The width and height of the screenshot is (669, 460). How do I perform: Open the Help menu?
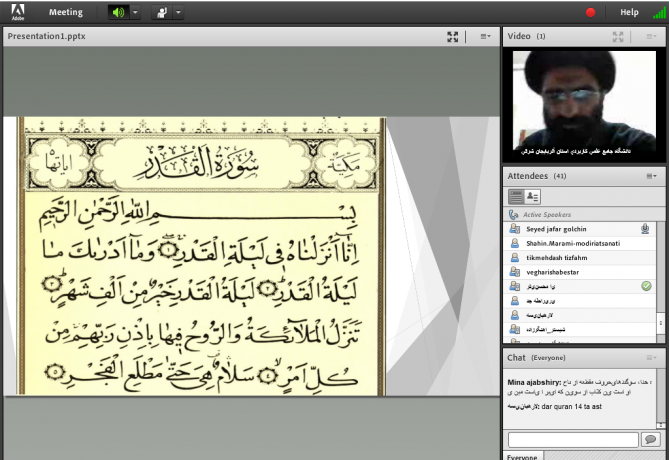(629, 12)
